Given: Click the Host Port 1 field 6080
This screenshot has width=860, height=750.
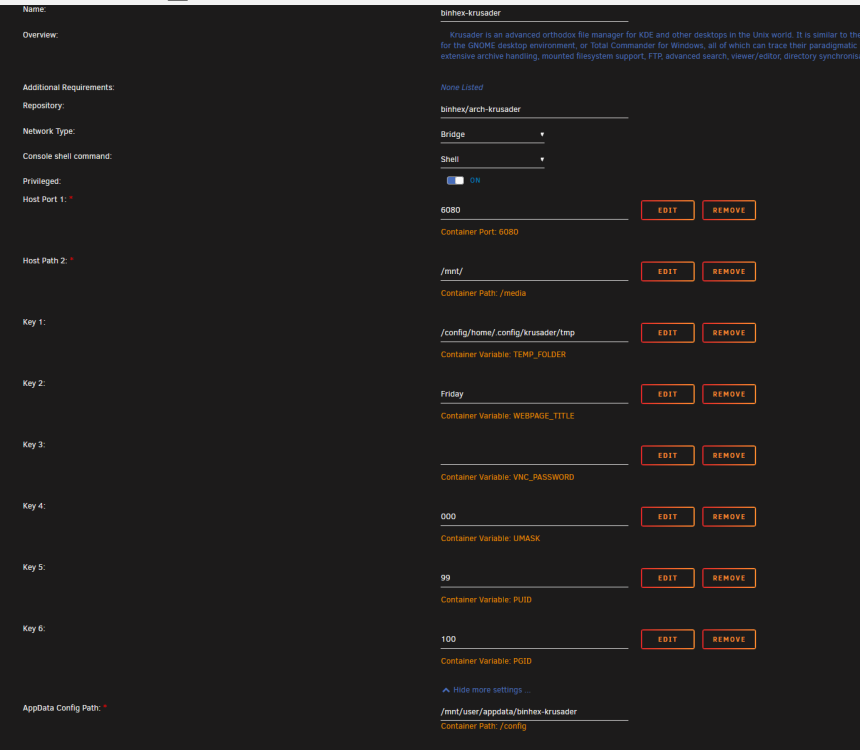Looking at the screenshot, I should (x=534, y=210).
